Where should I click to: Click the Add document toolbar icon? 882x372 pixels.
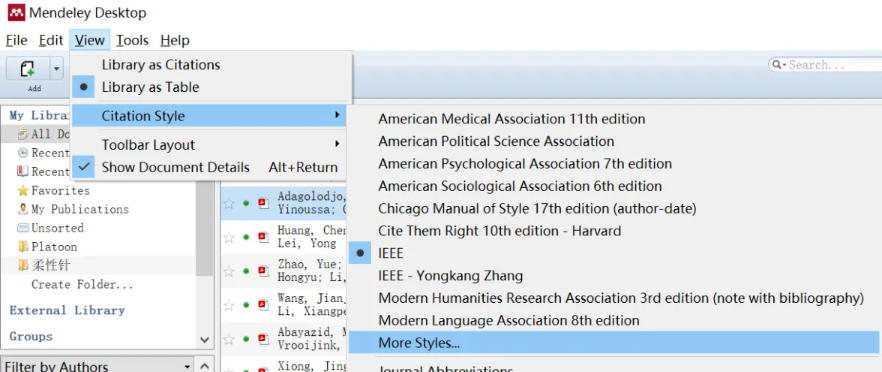point(27,69)
